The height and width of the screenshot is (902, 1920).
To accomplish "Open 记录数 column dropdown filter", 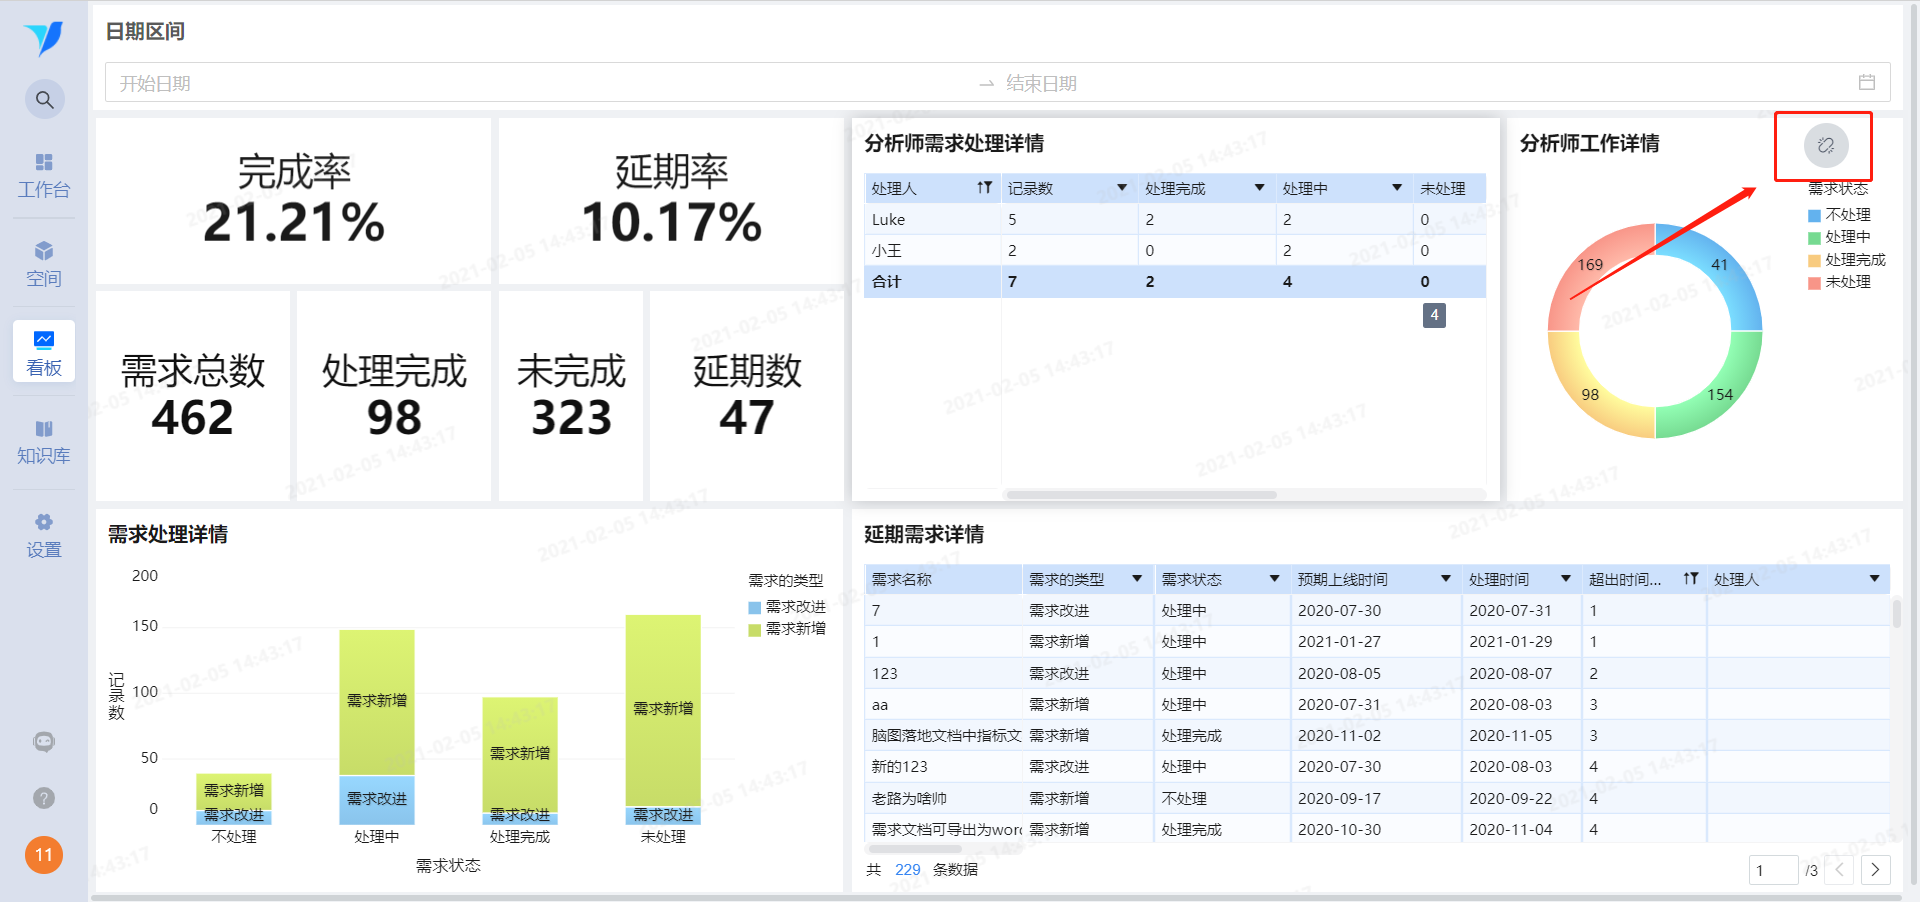I will click(x=1122, y=188).
